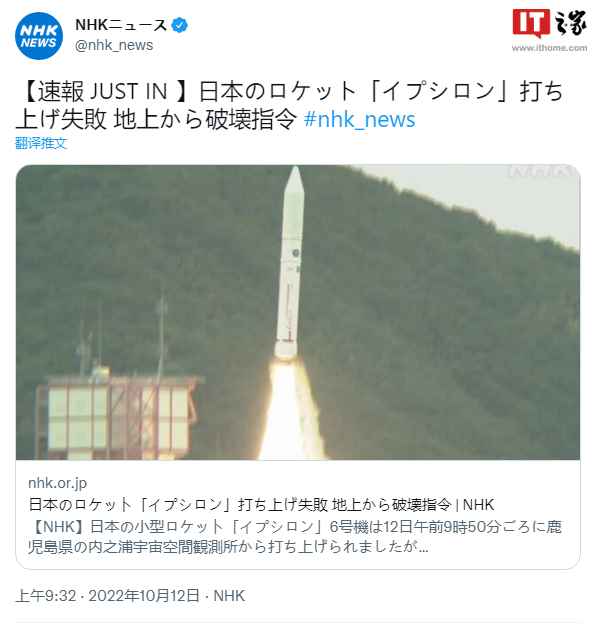This screenshot has width=596, height=624.
Task: Click the nhk.or.jp domain link
Action: [57, 483]
